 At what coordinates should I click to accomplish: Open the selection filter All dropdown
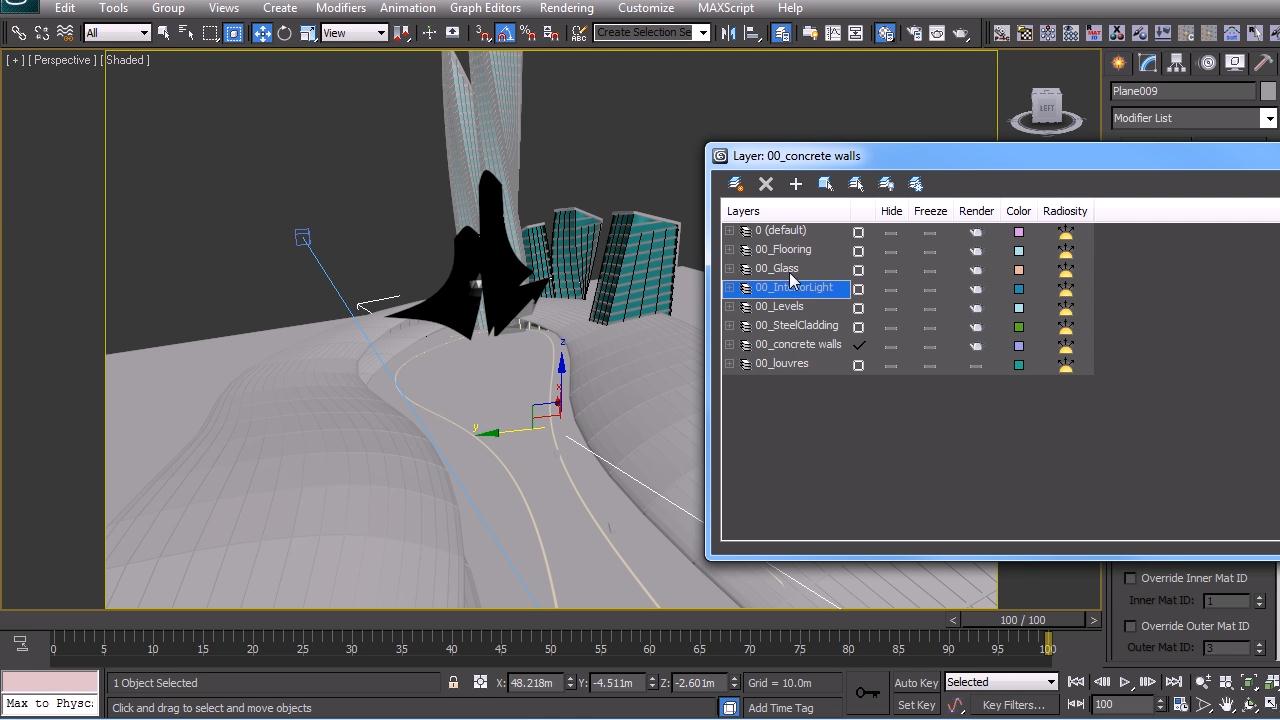117,33
